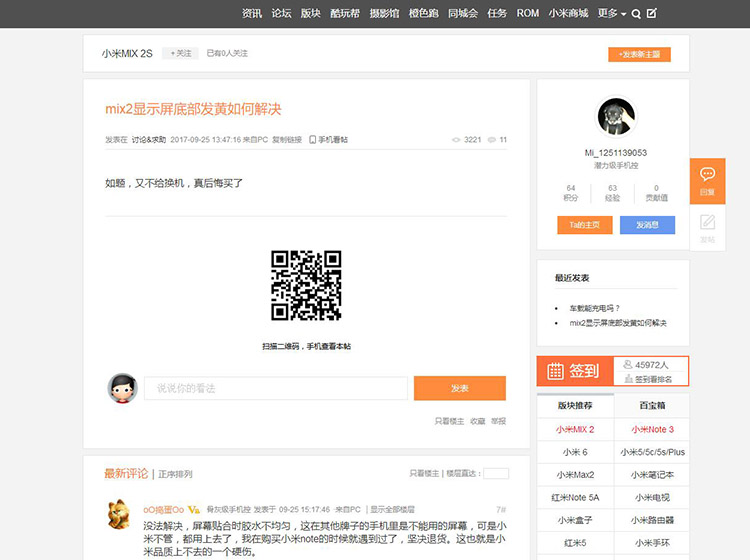Open the 资讯 navigation item
Viewport: 750px width, 560px height.
[252, 13]
